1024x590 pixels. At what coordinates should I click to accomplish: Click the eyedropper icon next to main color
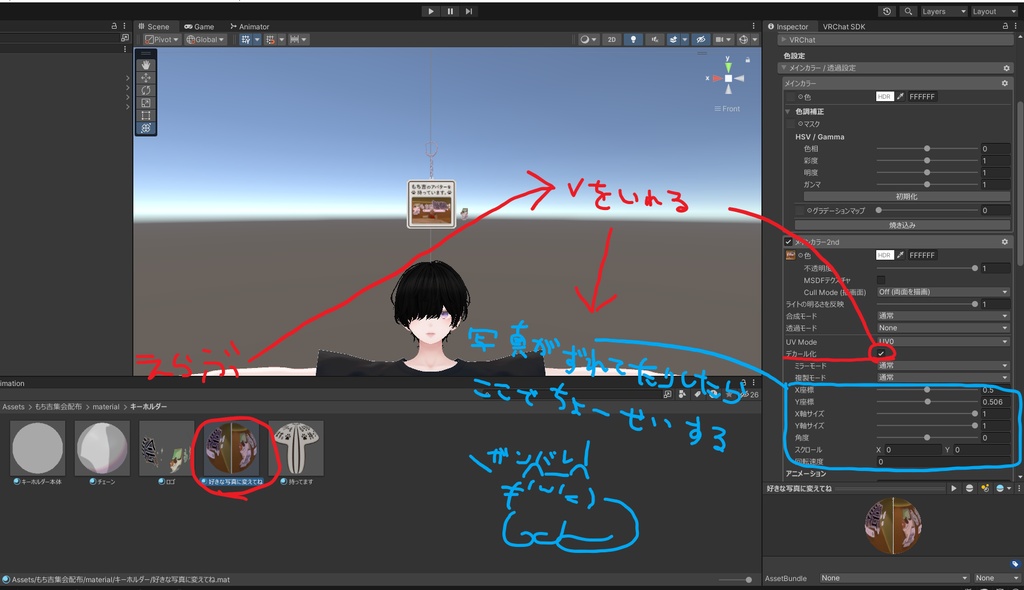900,96
